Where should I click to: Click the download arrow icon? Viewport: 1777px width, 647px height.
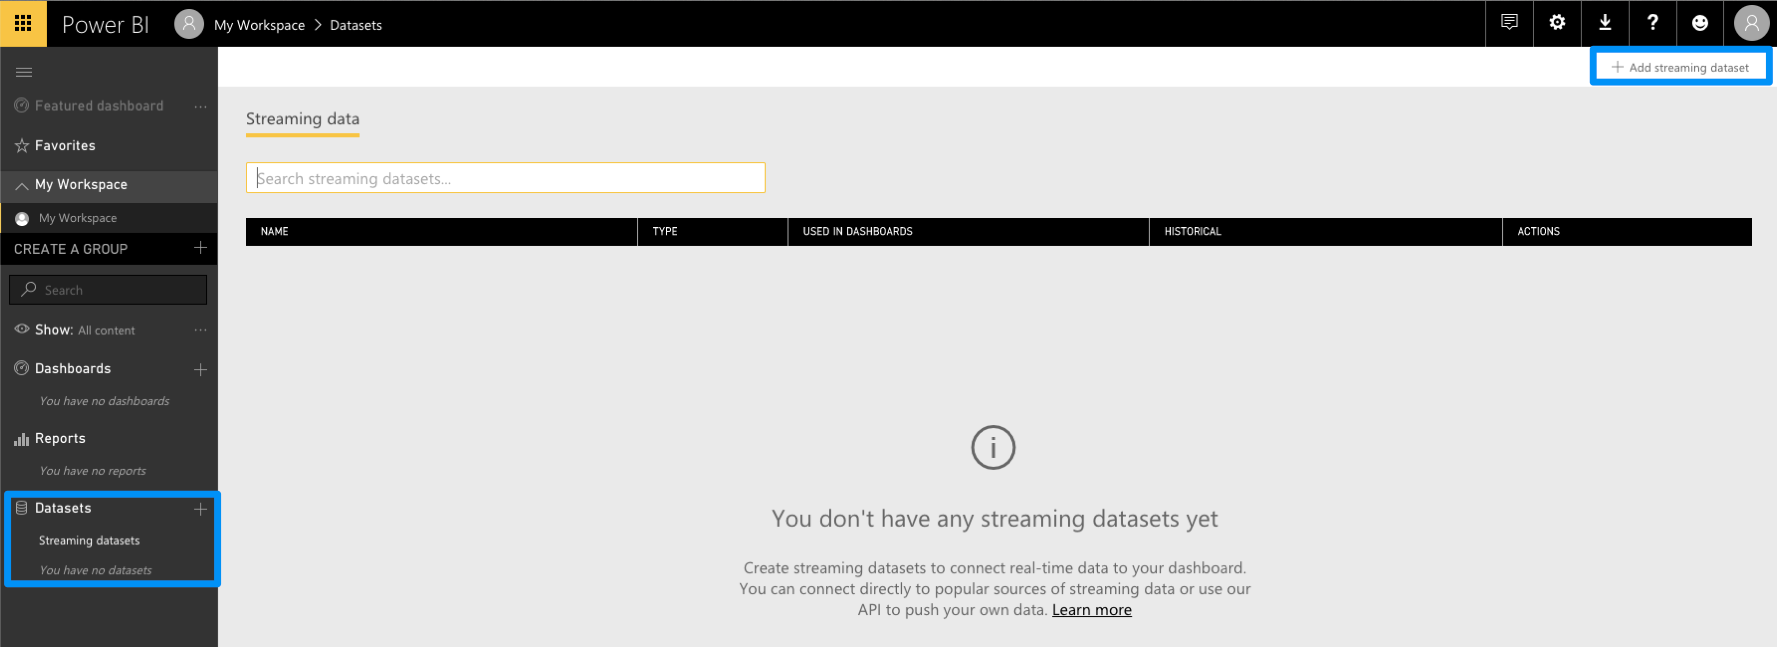coord(1605,23)
